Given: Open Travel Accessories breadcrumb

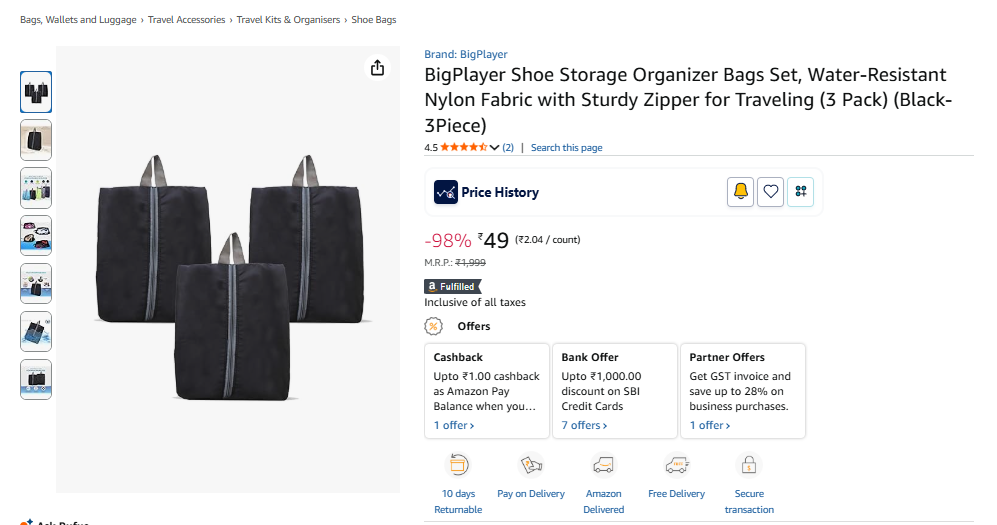Looking at the screenshot, I should [x=186, y=20].
